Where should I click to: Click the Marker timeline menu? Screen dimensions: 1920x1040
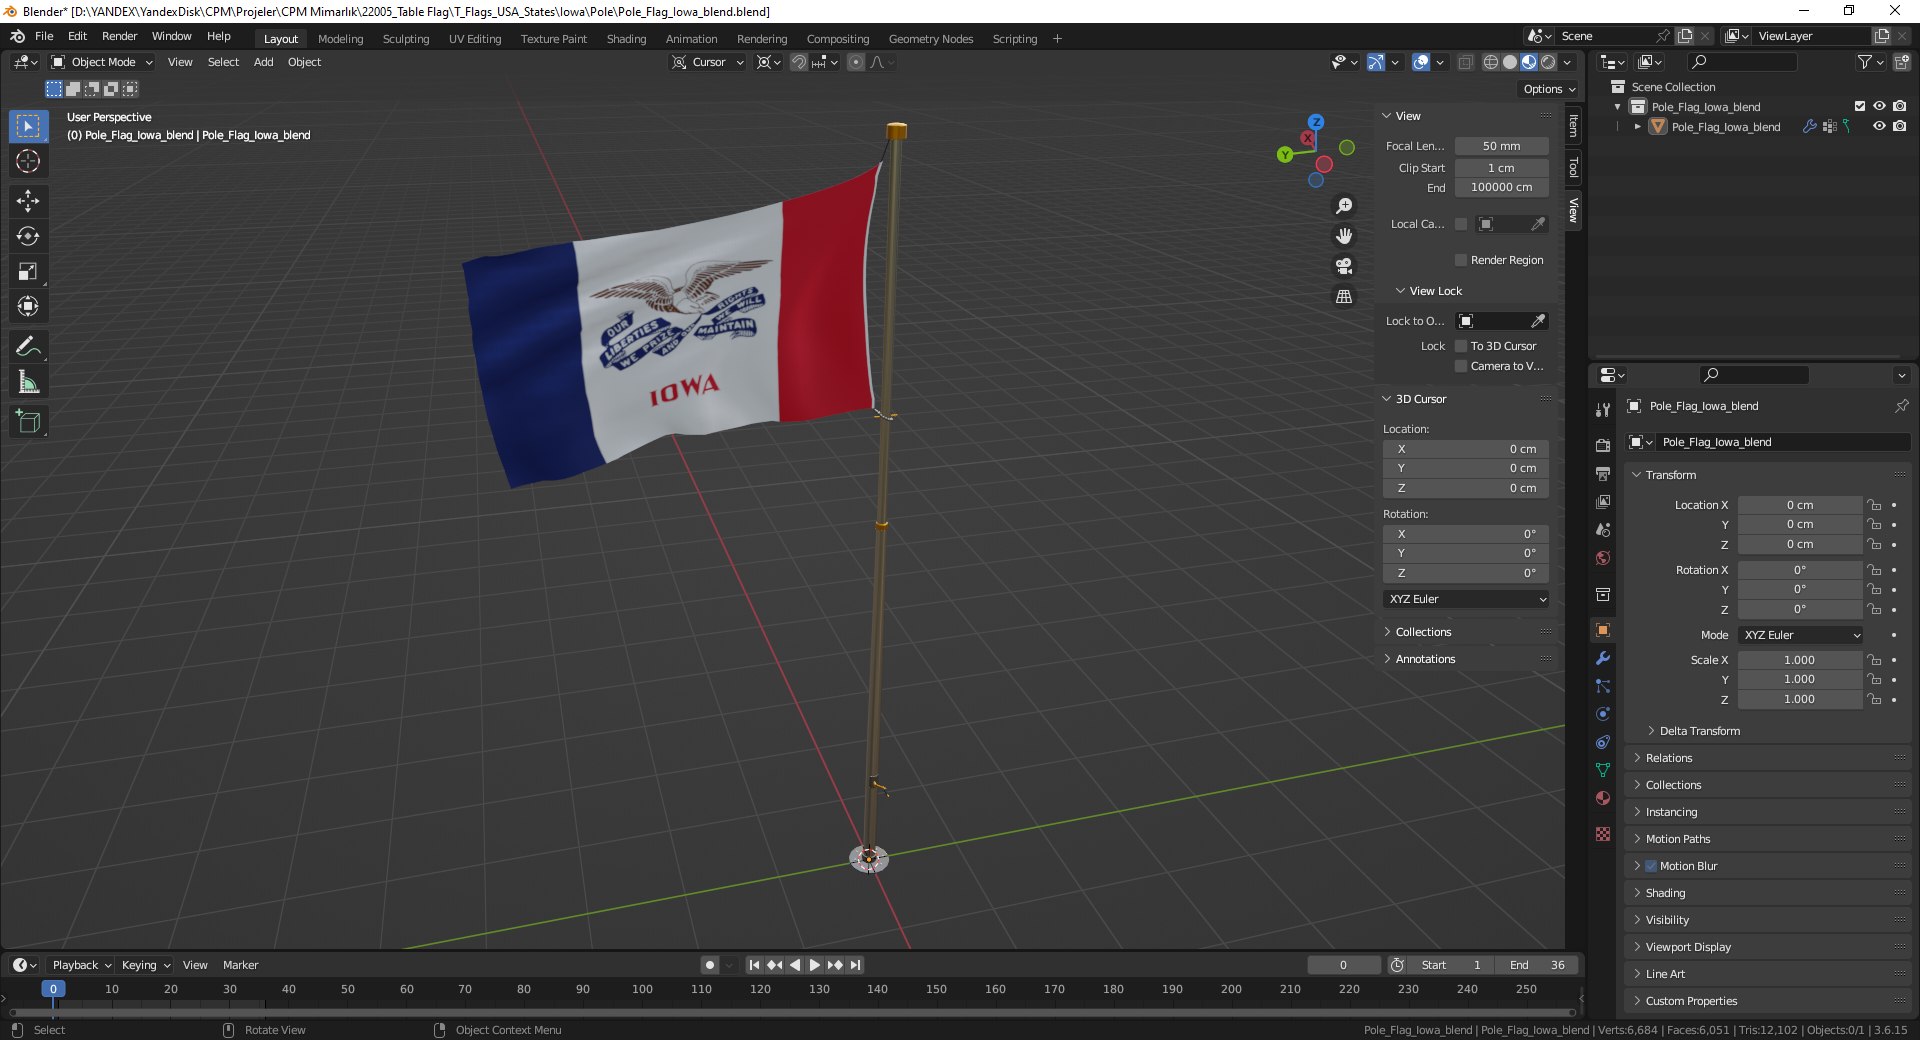click(x=240, y=965)
